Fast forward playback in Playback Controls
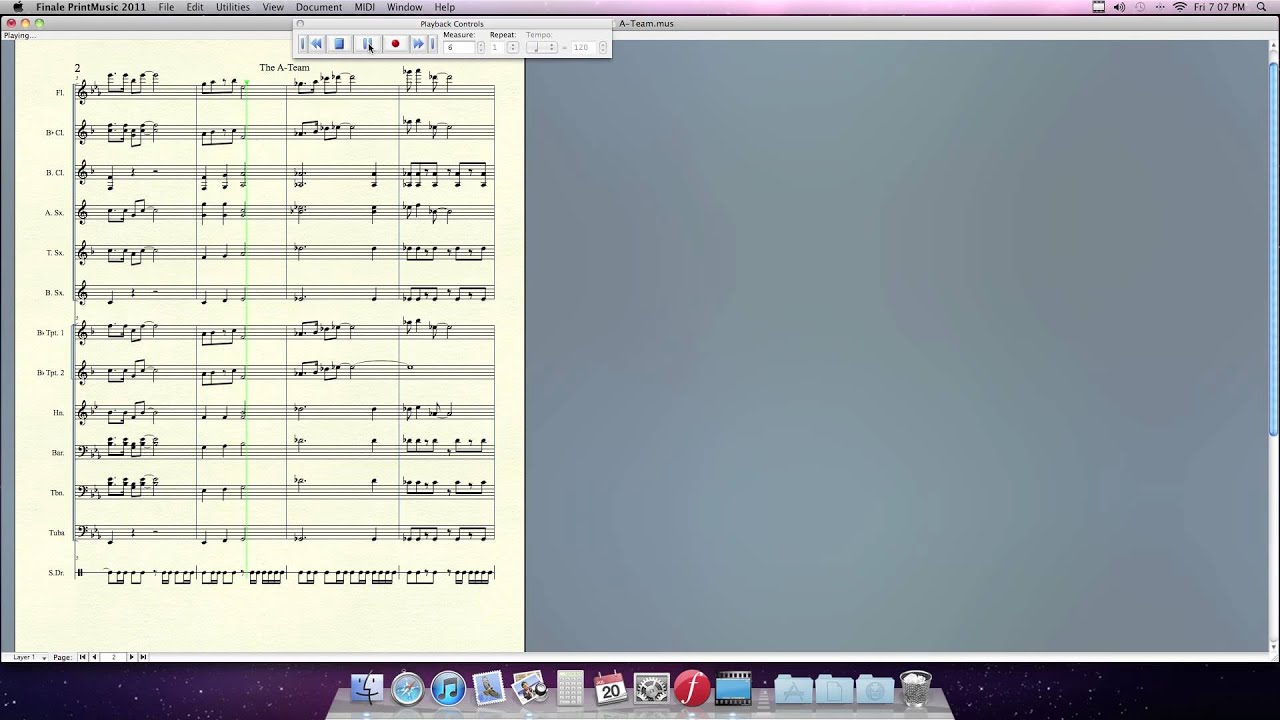The image size is (1280, 720). pos(419,44)
